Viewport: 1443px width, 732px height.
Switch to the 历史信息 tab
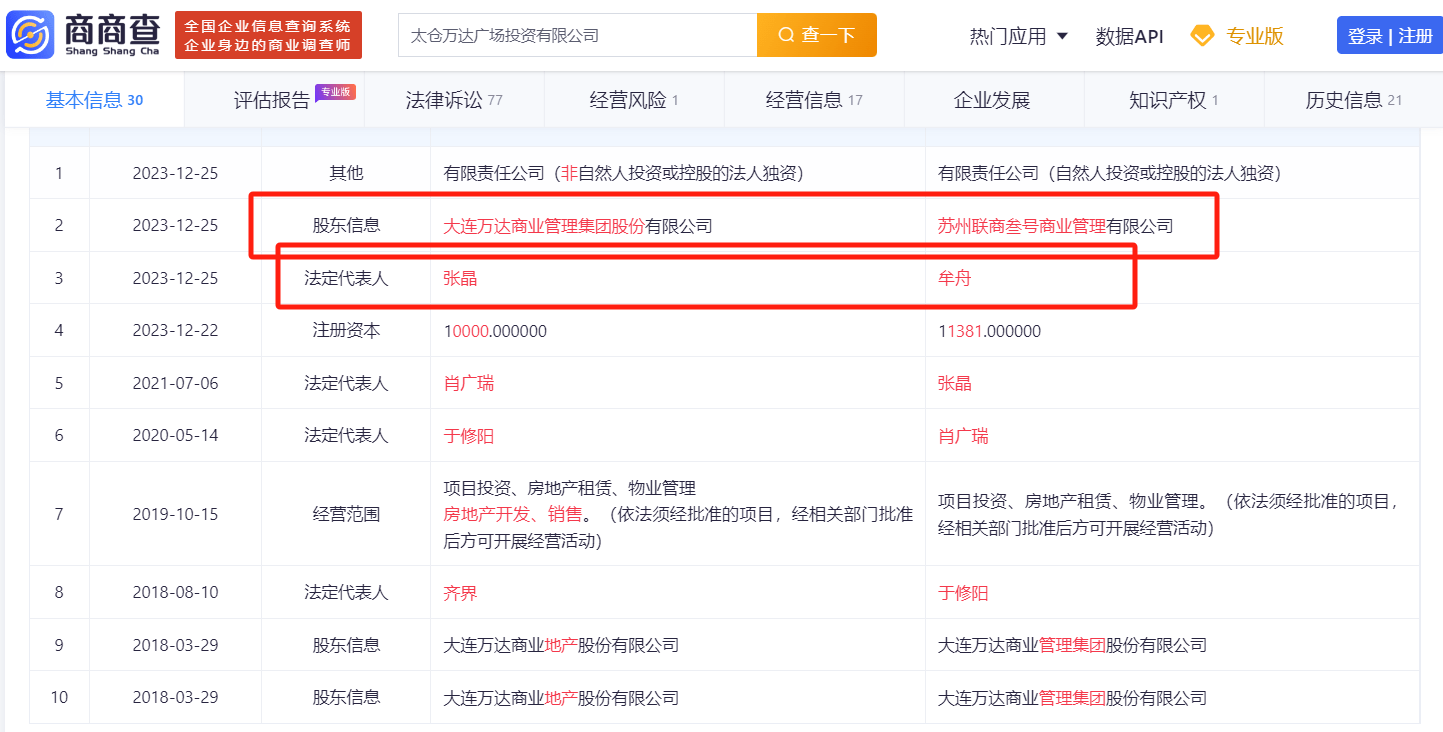pyautogui.click(x=1354, y=100)
